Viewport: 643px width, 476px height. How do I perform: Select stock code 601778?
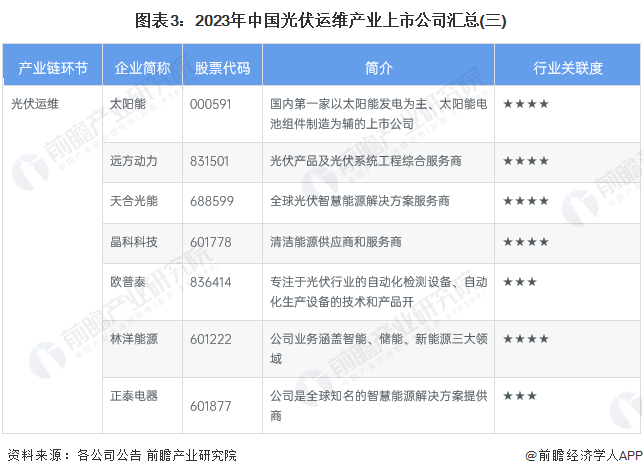coord(210,242)
